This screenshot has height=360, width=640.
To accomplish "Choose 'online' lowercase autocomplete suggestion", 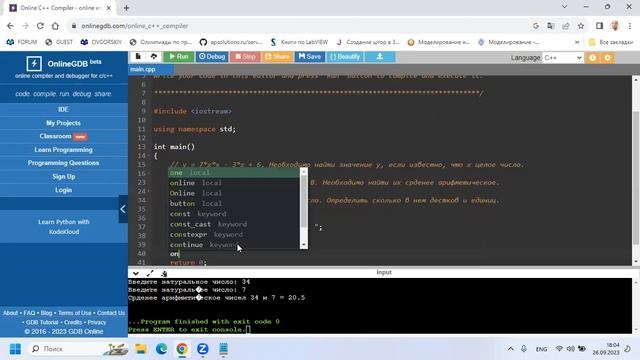I will point(234,183).
